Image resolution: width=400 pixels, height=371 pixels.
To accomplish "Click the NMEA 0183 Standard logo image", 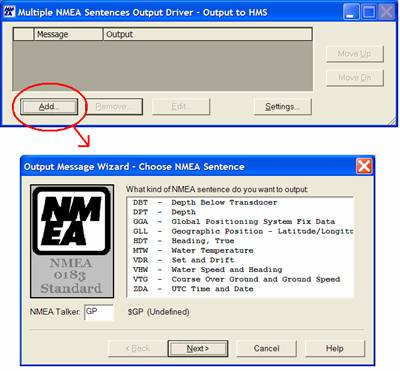I will point(72,241).
